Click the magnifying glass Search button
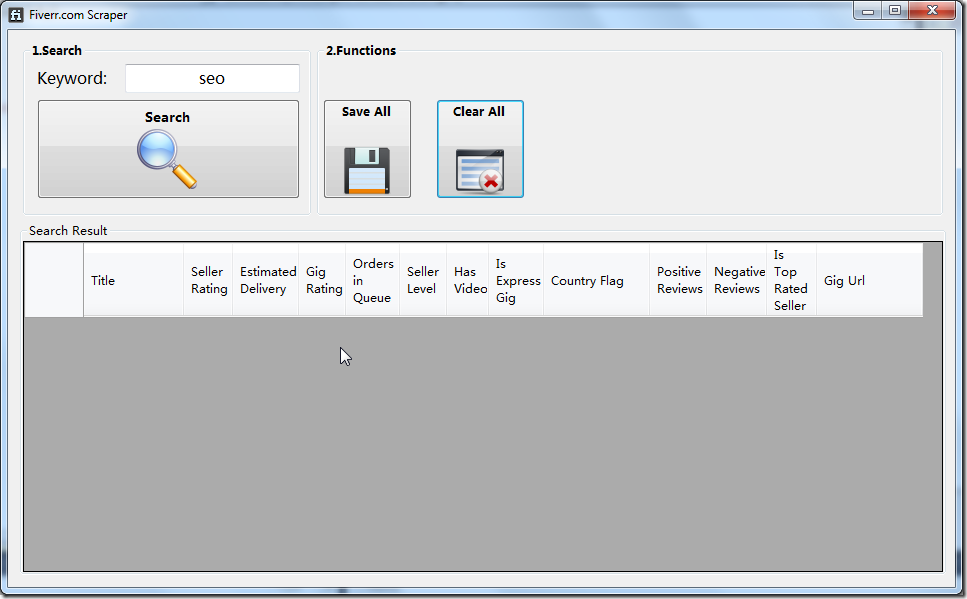 coord(168,149)
